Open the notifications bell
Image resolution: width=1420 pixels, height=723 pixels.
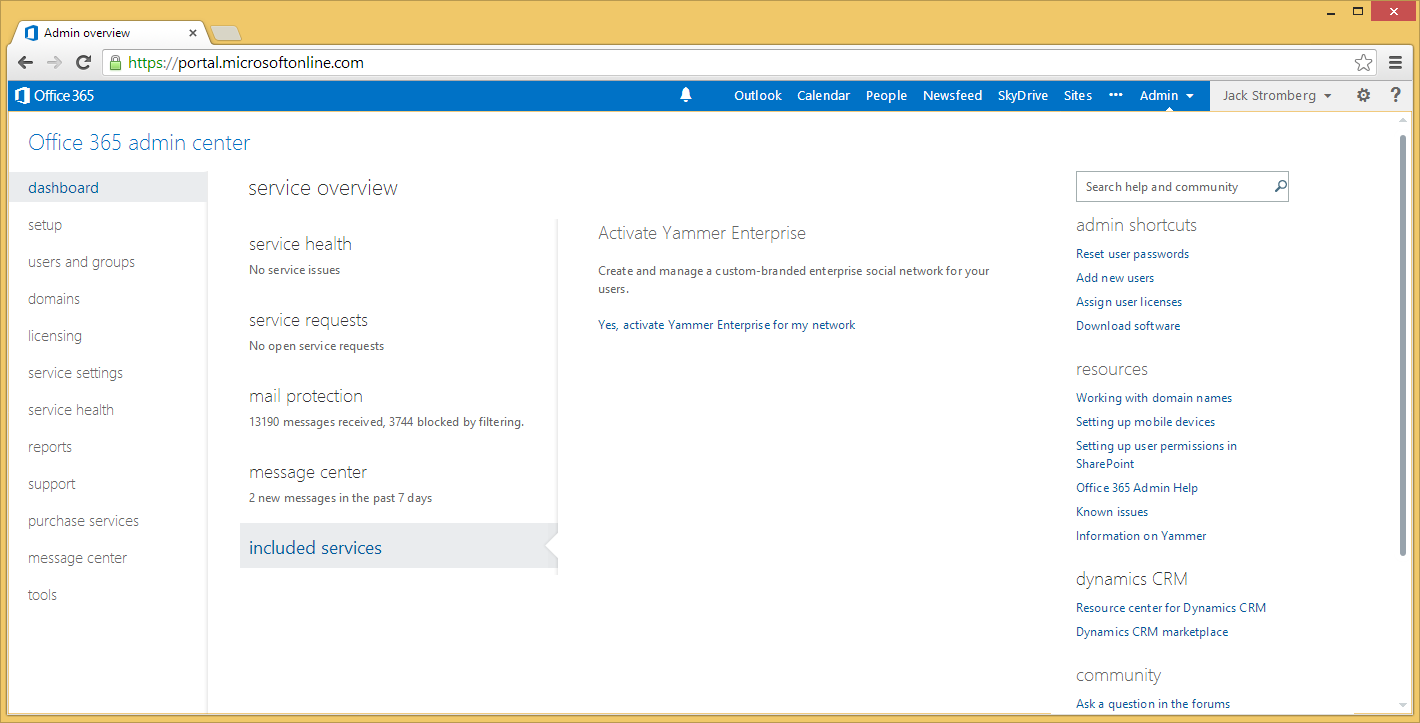click(x=686, y=95)
